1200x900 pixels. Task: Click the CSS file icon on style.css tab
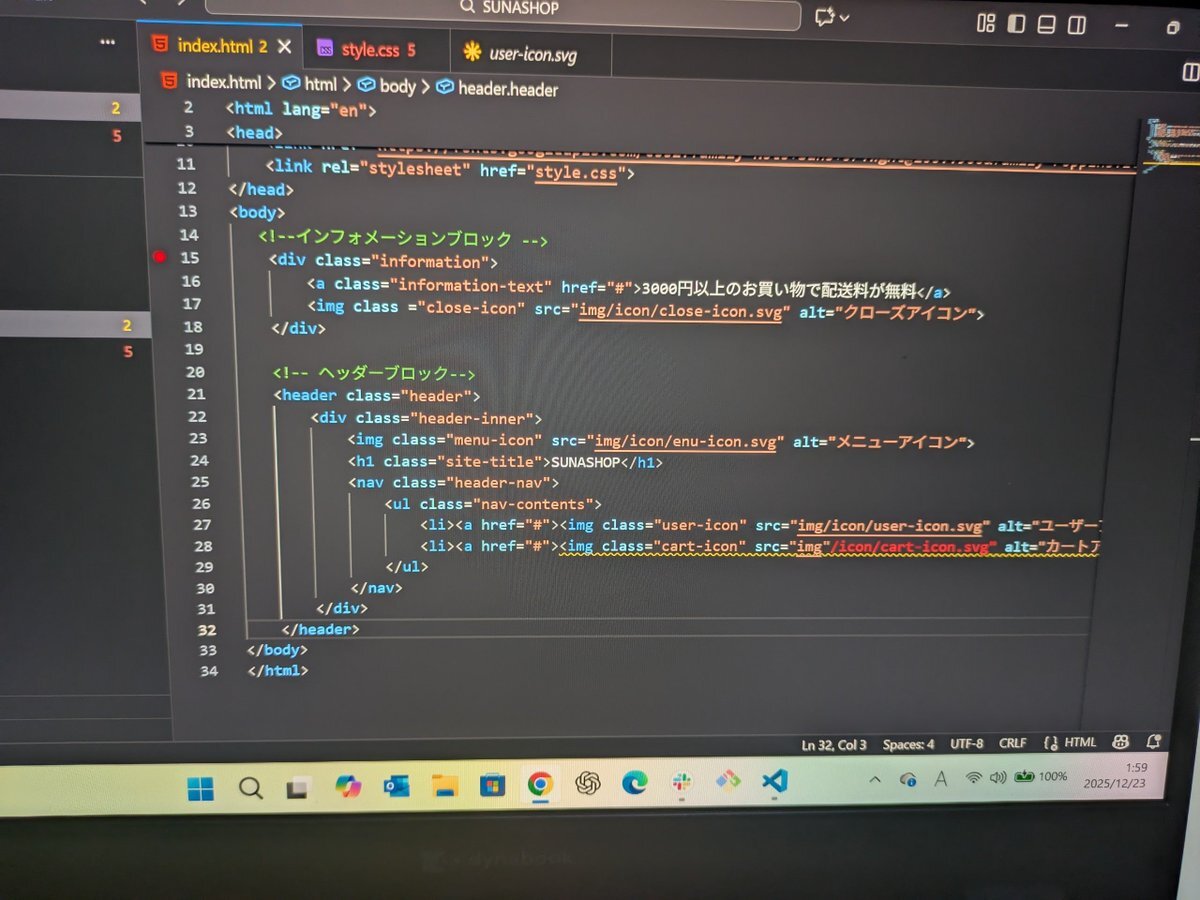325,49
